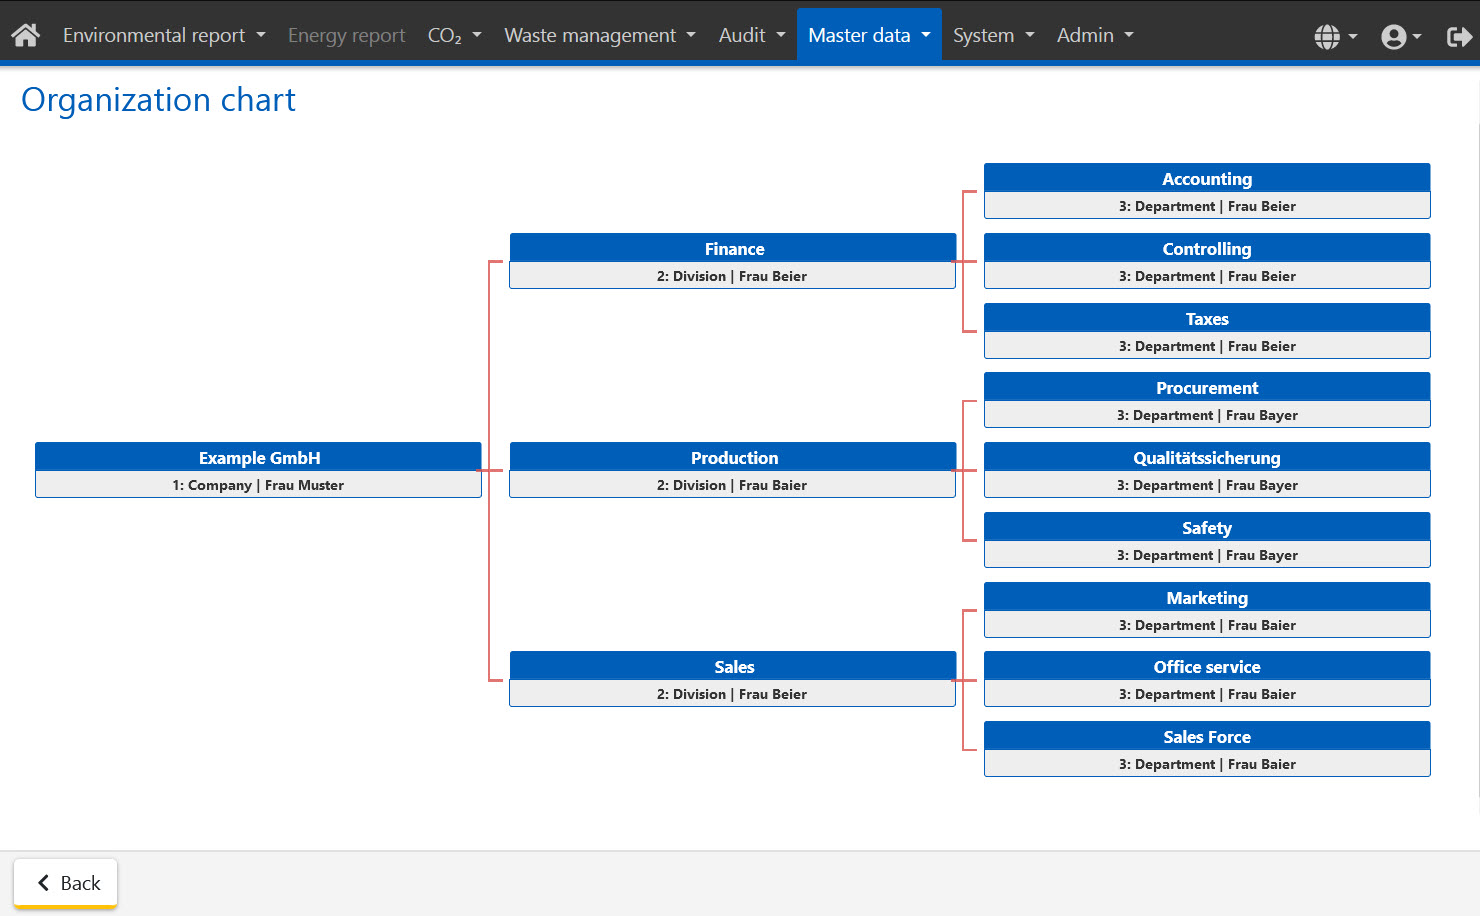Screen dimensions: 1480x916
Task: Click the Production division box
Action: click(x=732, y=469)
